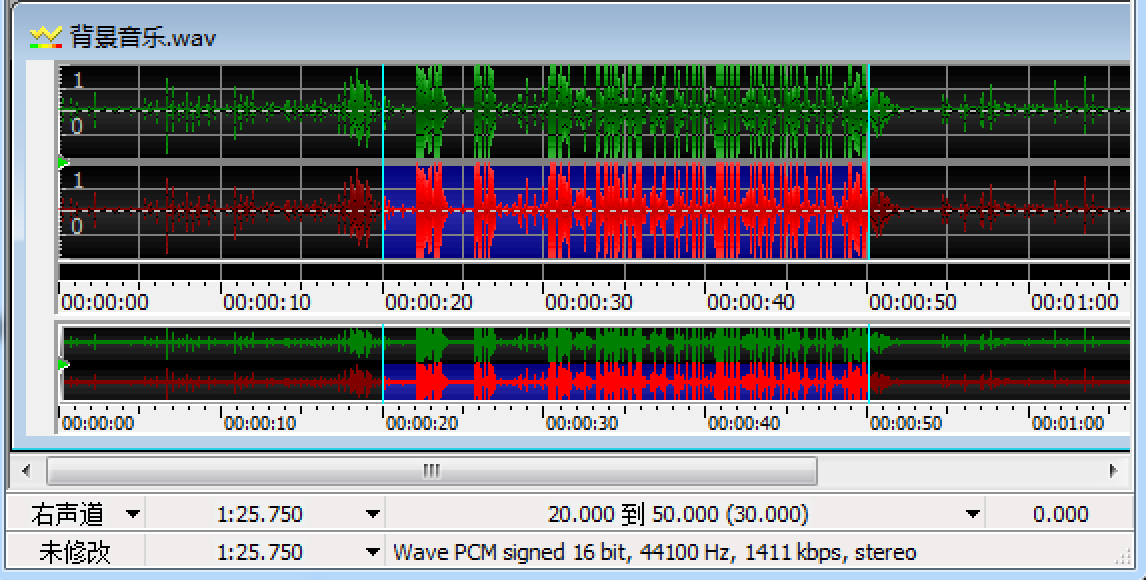Viewport: 1146px width, 580px height.
Task: Click the Wave PCM format info text
Action: click(654, 552)
